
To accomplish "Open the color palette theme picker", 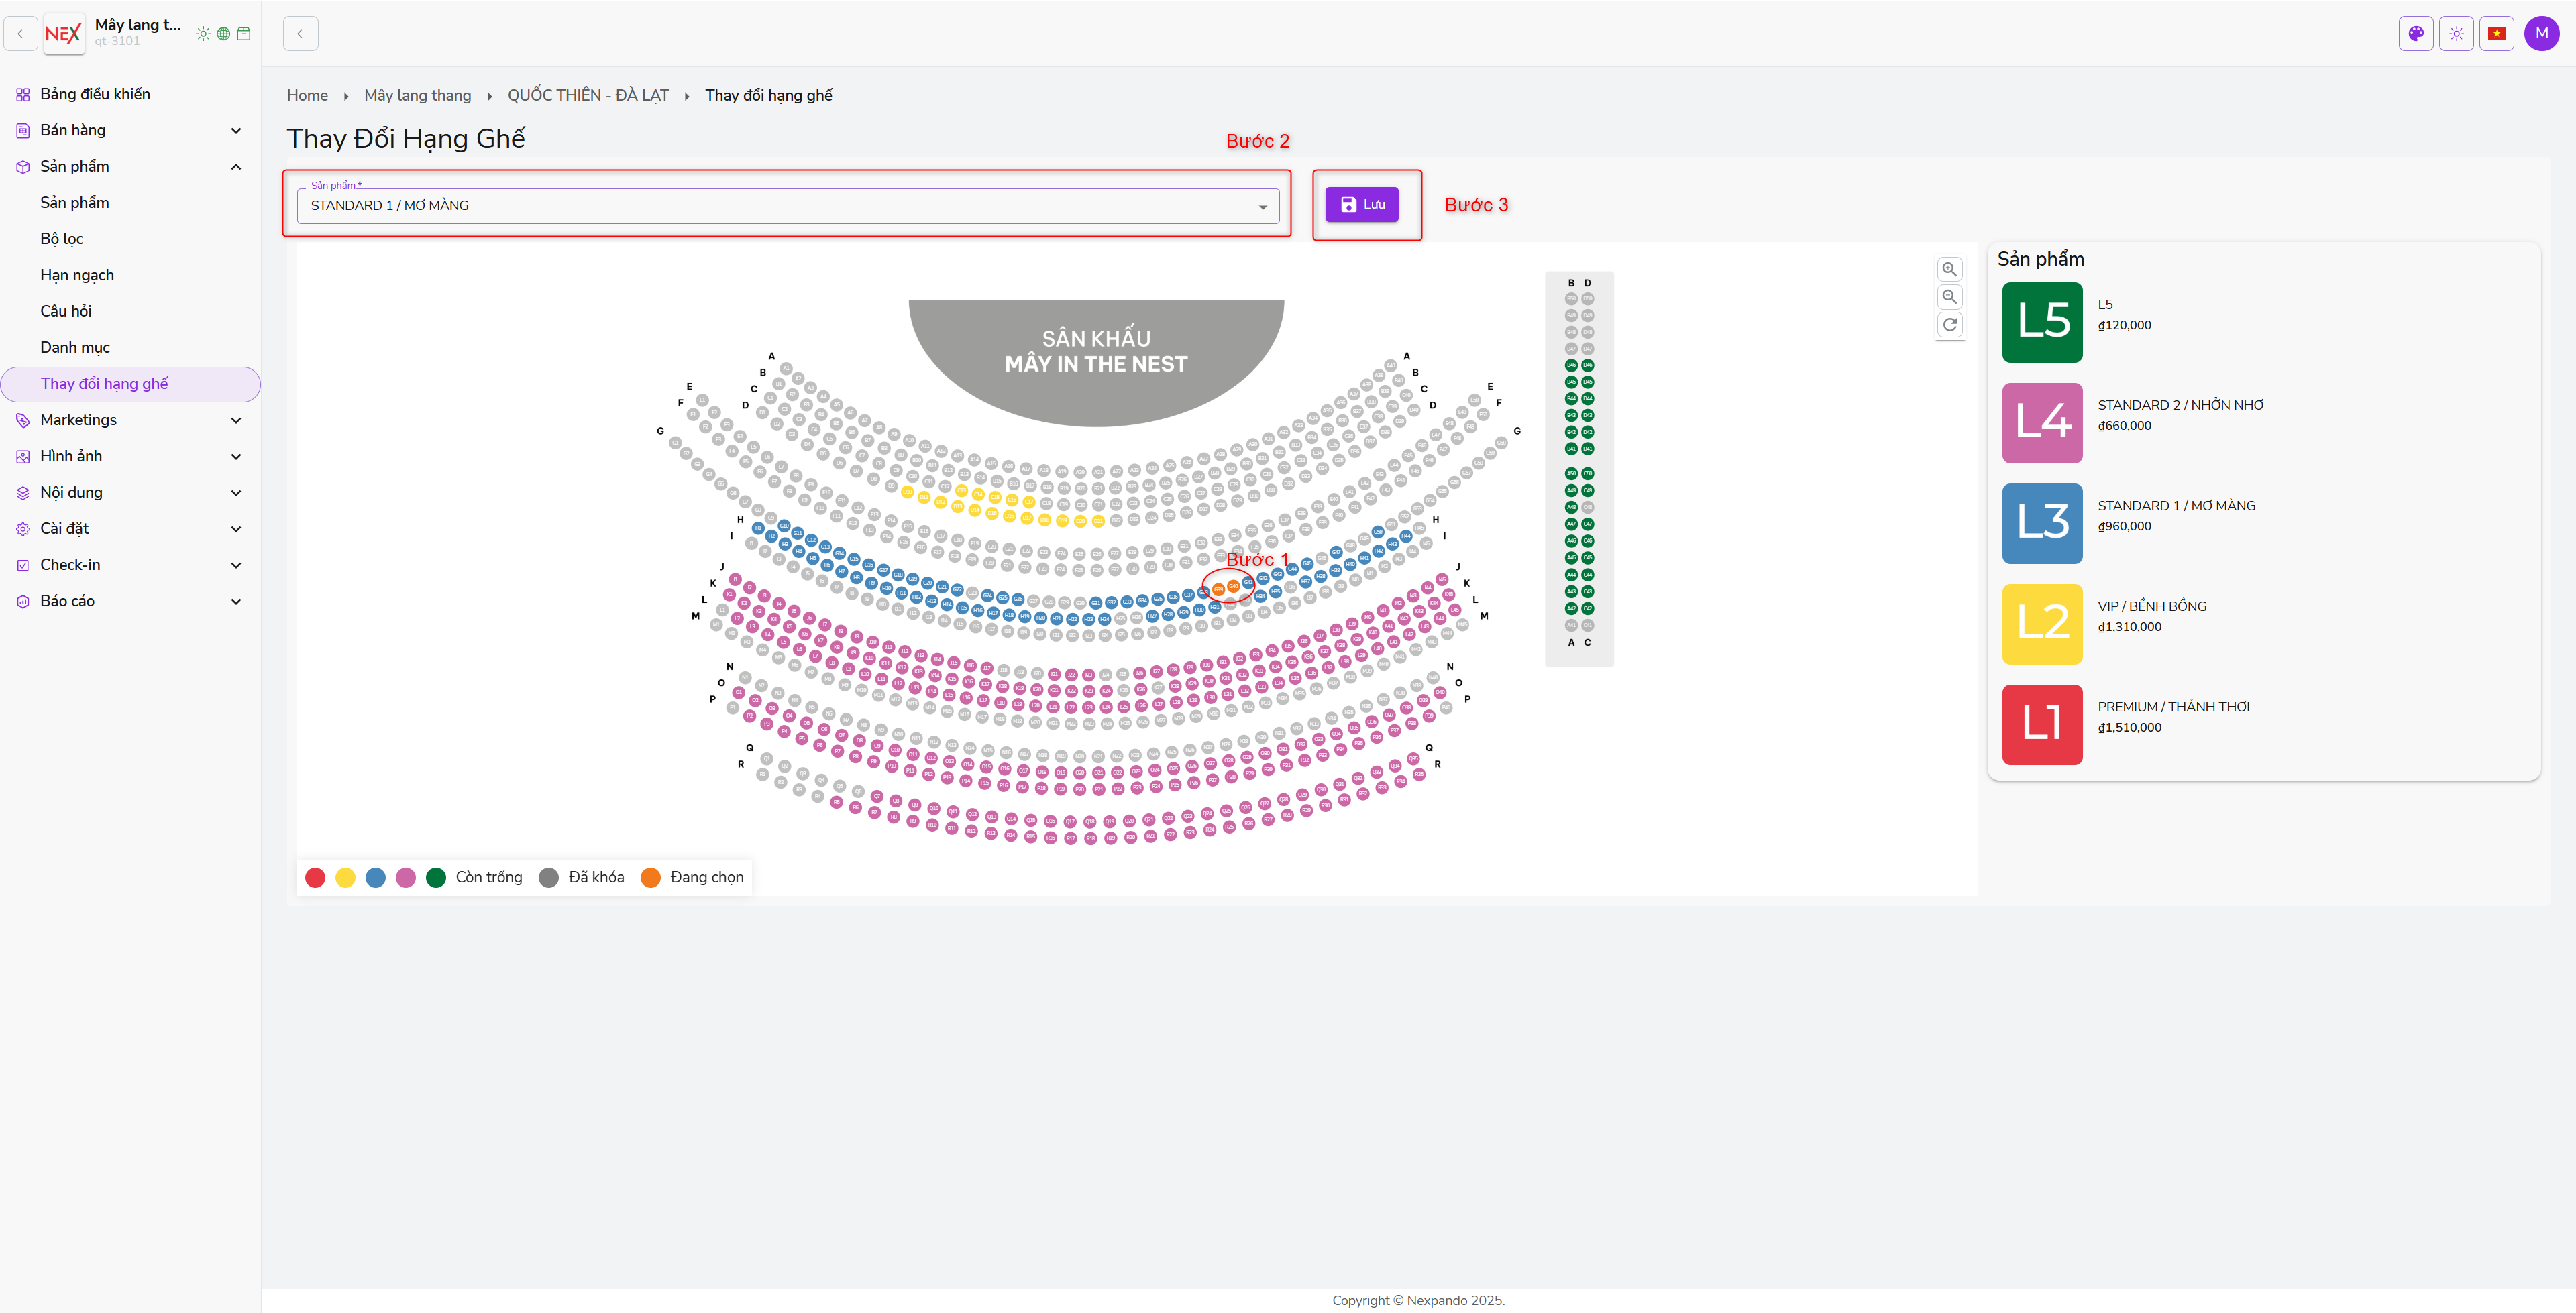I will pyautogui.click(x=2416, y=33).
